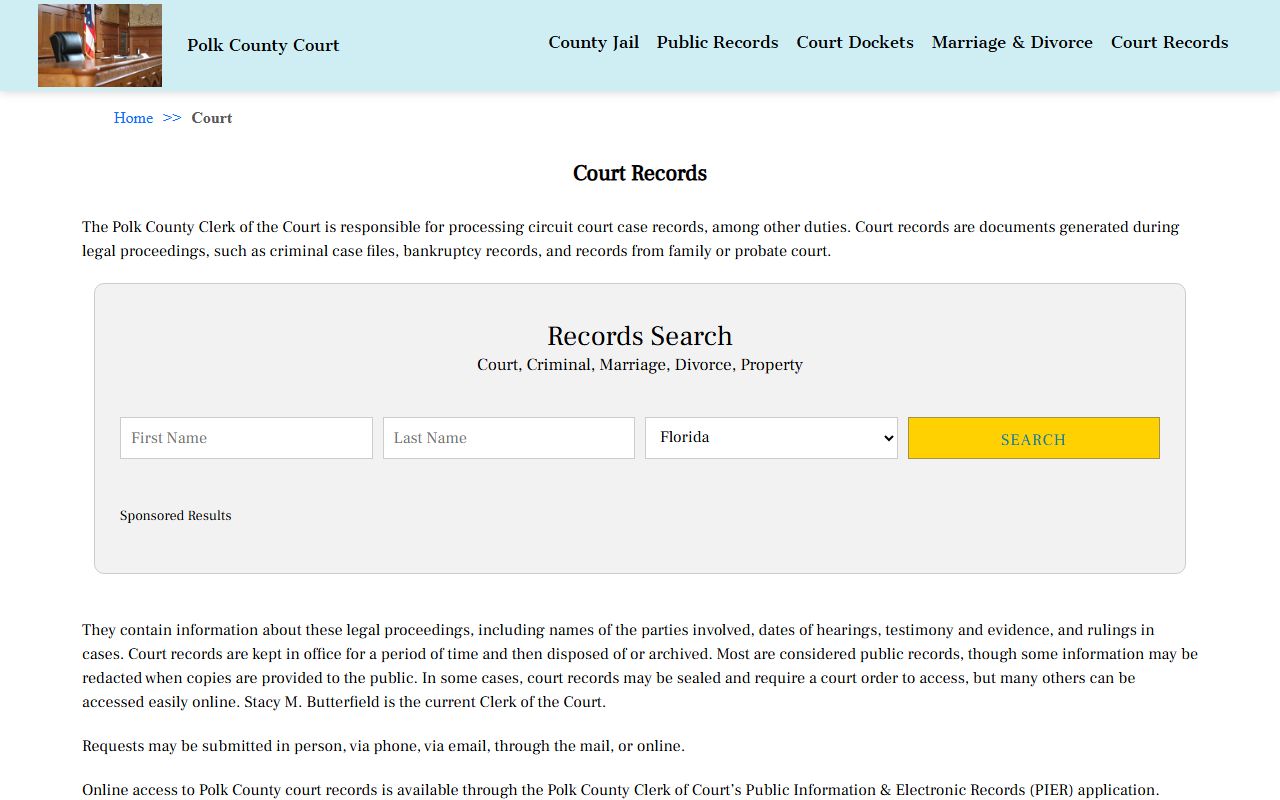Open the Polk County Court site title
1280x800 pixels.
coord(263,45)
